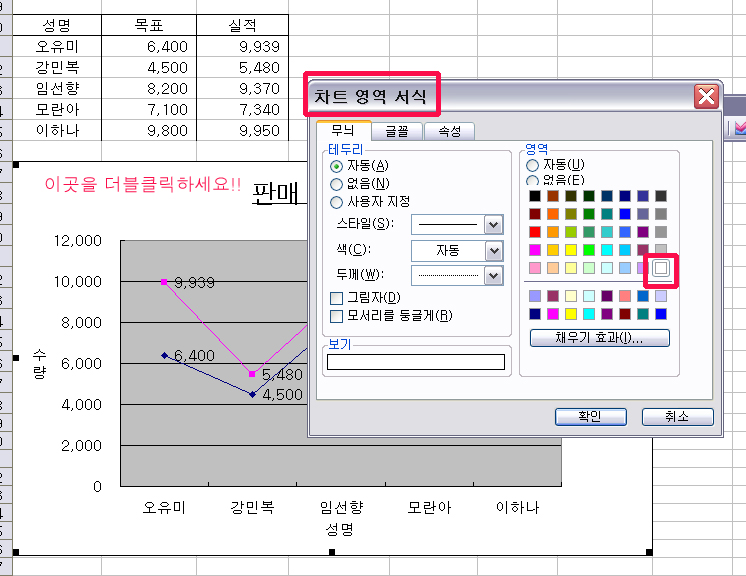Select the tan color swatch
Screen dimensions: 746x576
[x=553, y=268]
